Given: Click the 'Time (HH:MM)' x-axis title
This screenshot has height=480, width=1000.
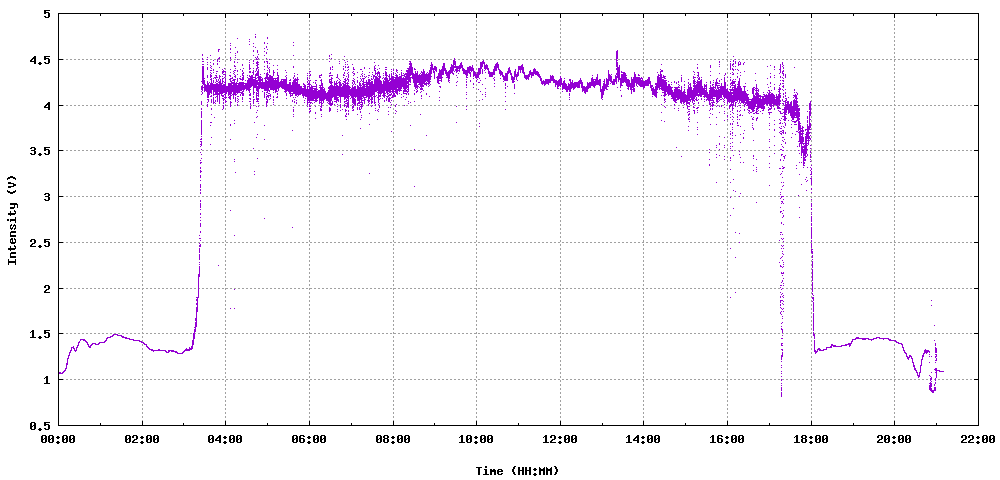Looking at the screenshot, I should pyautogui.click(x=517, y=471).
